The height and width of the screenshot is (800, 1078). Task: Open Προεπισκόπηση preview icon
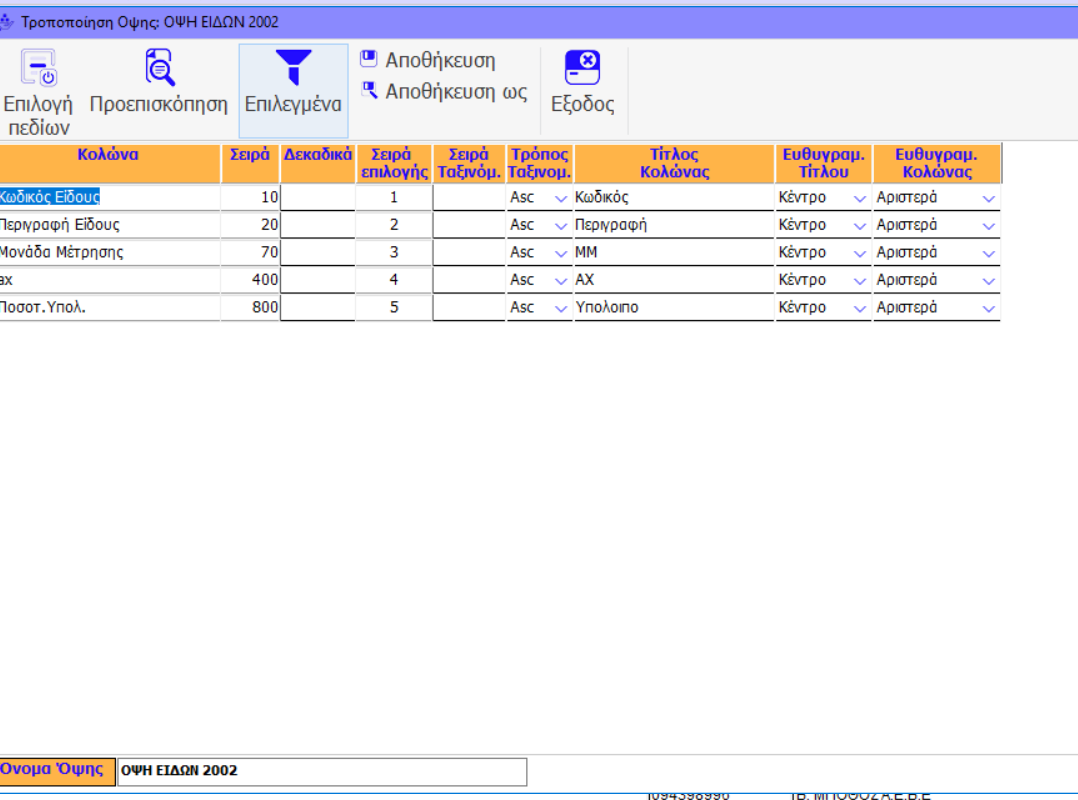159,68
